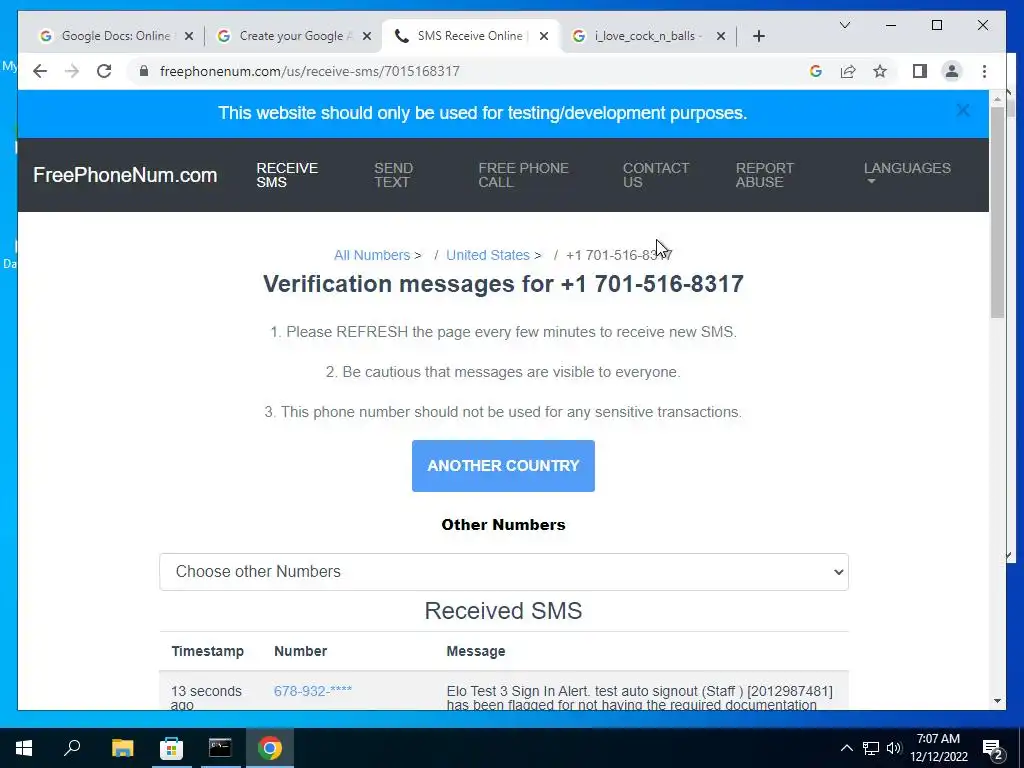
Task: Open the REPORT ABUSE menu item
Action: [764, 175]
